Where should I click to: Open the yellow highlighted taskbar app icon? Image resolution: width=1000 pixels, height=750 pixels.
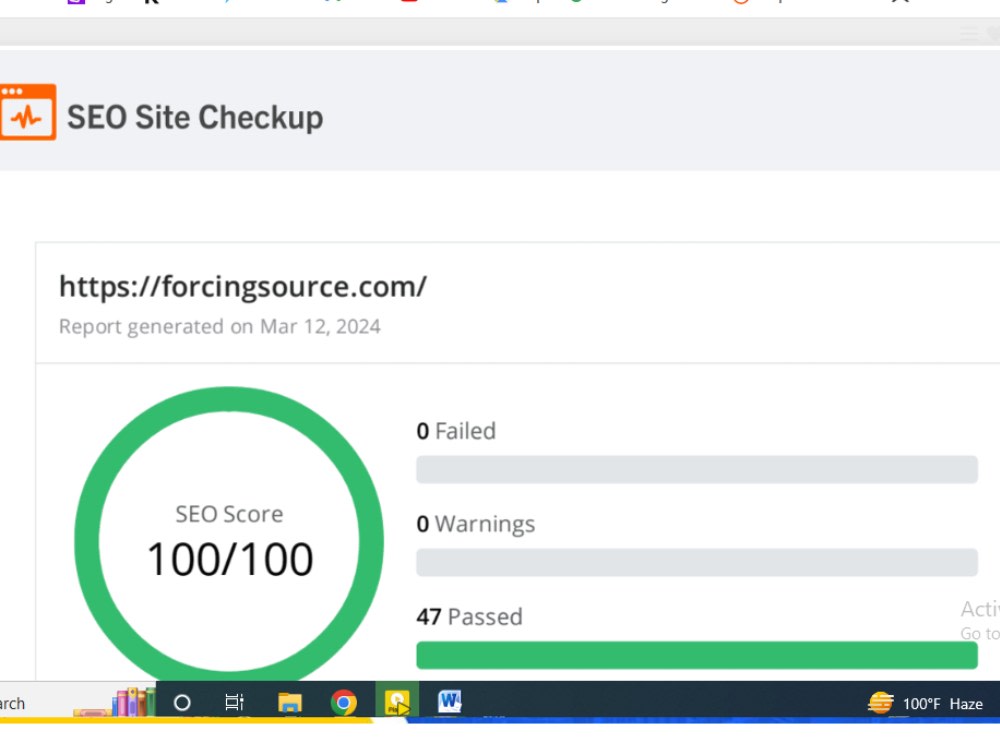coord(397,702)
